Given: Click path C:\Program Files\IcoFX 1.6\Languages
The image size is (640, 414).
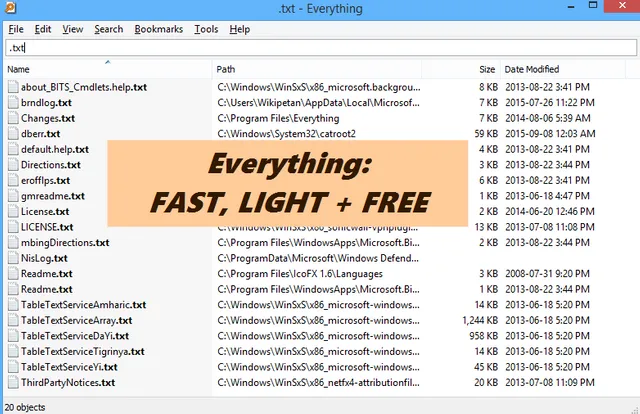Looking at the screenshot, I should pos(300,274).
